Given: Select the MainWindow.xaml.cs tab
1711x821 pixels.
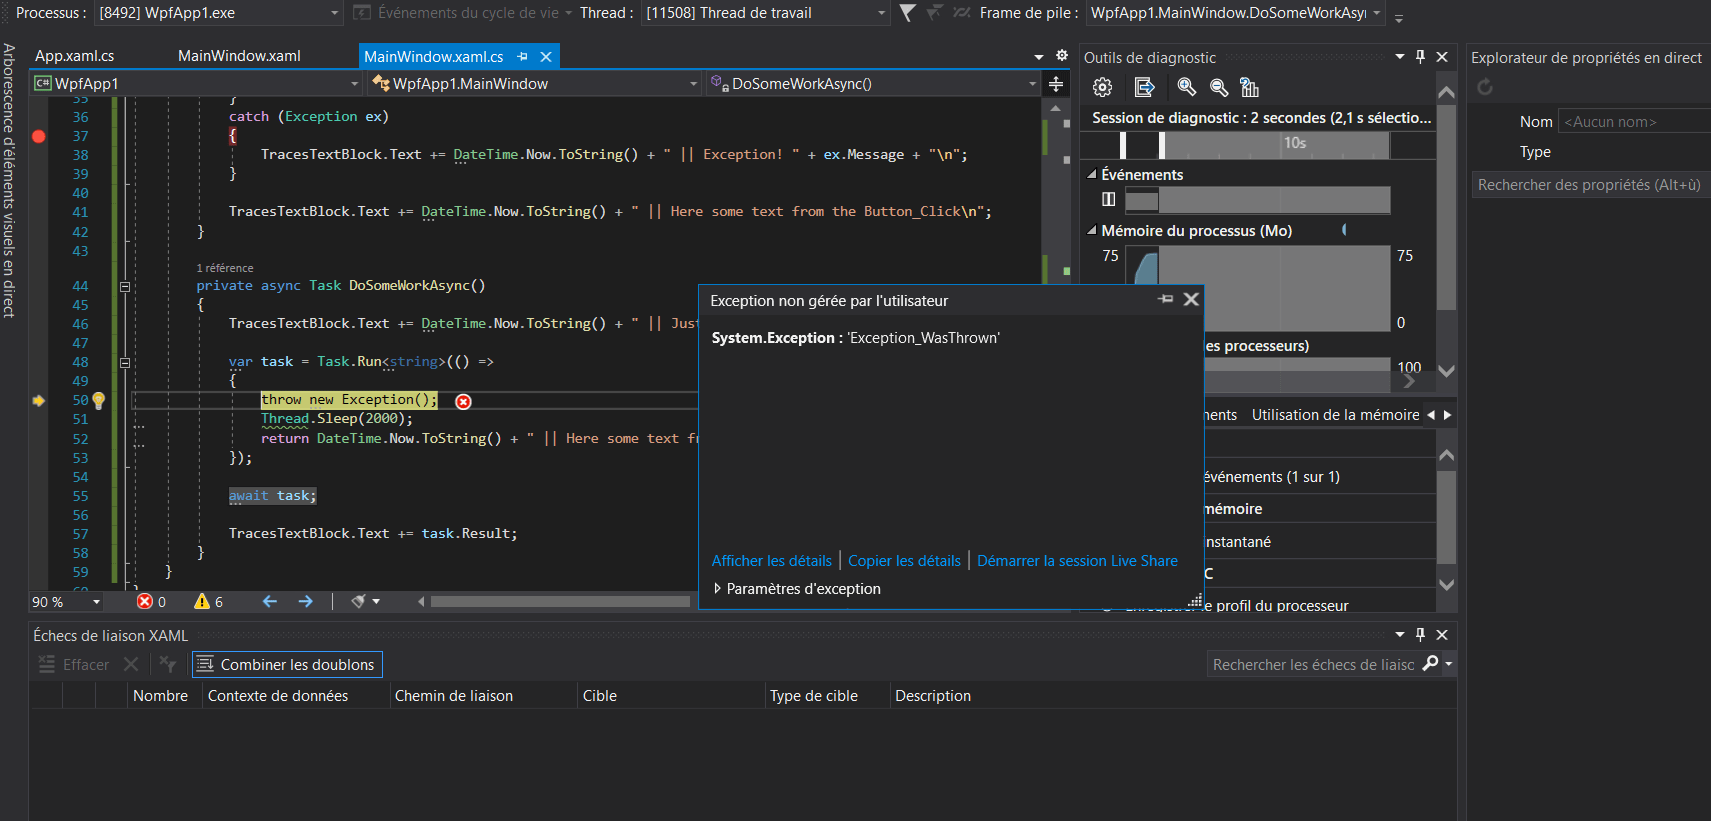Looking at the screenshot, I should [433, 57].
